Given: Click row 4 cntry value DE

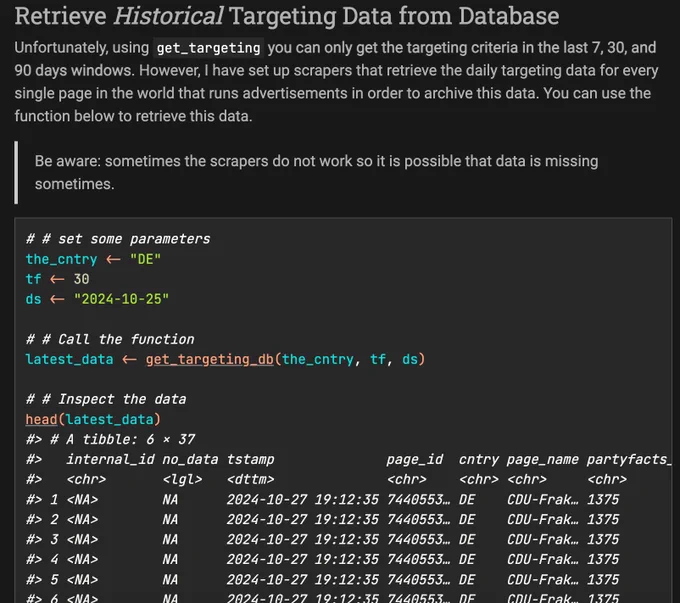Looking at the screenshot, I should [467, 559].
